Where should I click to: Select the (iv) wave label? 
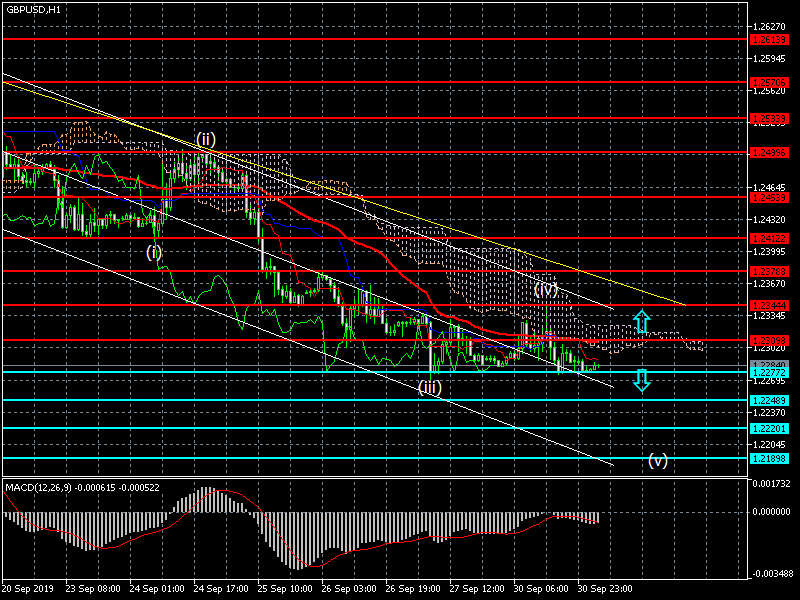[x=546, y=290]
